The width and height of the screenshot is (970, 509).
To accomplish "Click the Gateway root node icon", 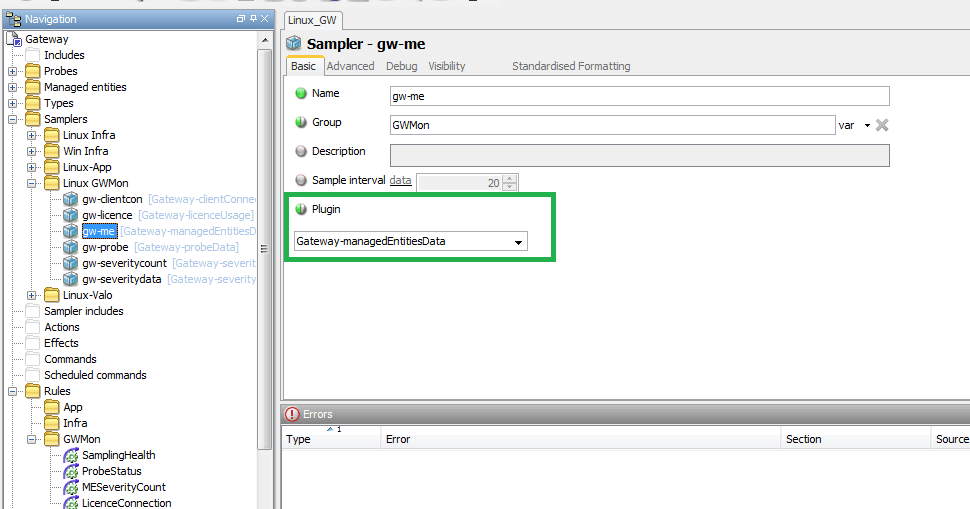I will pyautogui.click(x=14, y=39).
